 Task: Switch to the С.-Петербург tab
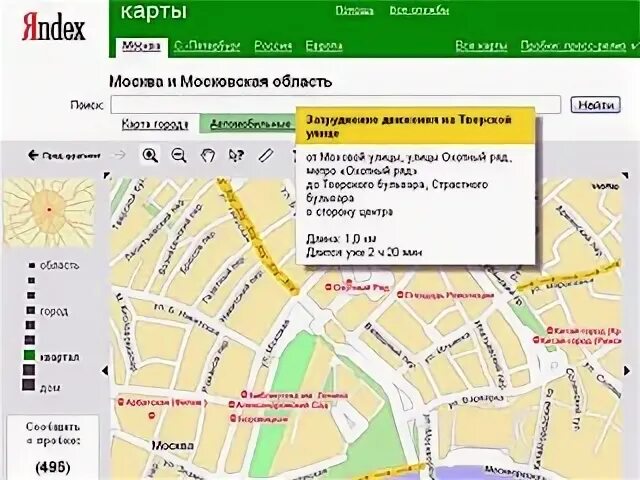[x=207, y=46]
